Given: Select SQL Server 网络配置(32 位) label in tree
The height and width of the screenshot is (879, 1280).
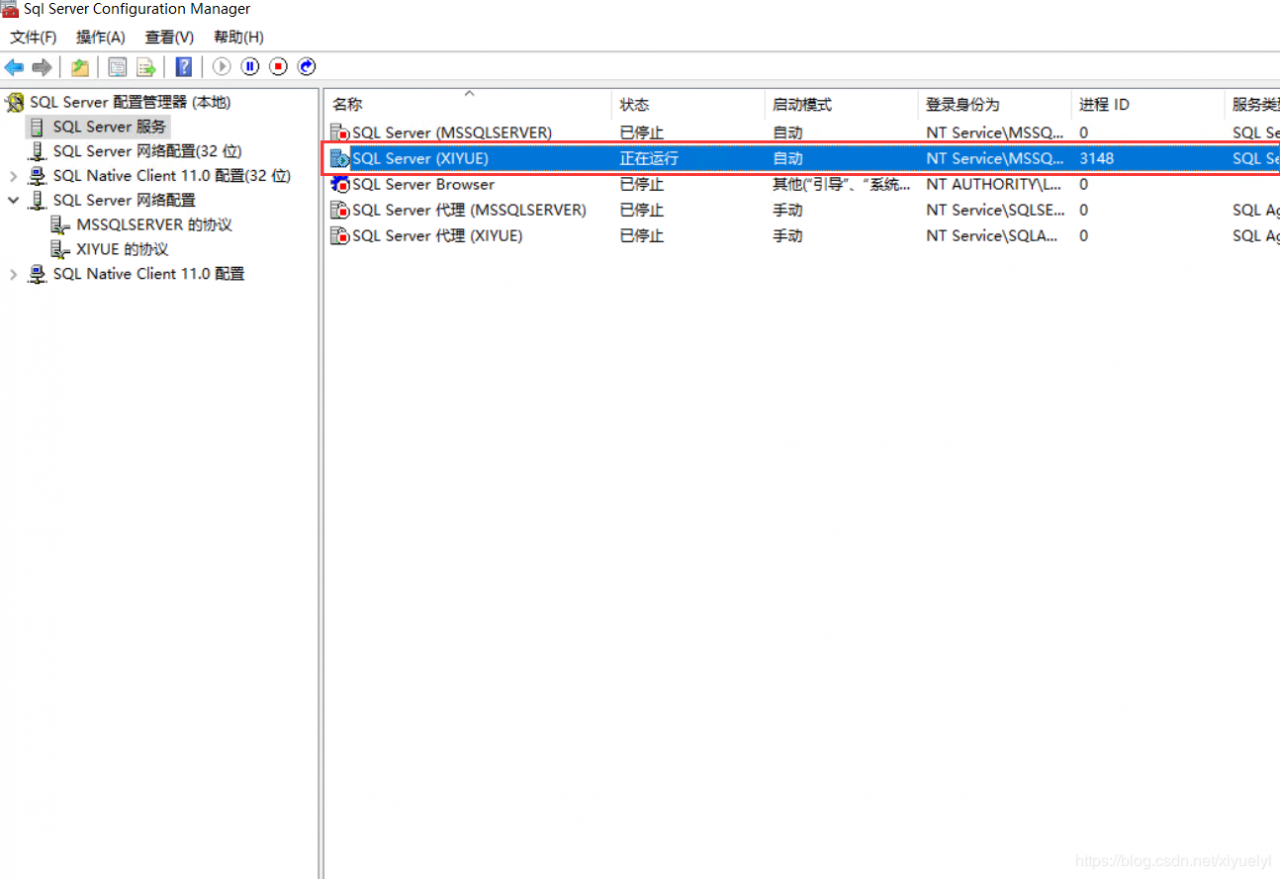Looking at the screenshot, I should tap(147, 151).
